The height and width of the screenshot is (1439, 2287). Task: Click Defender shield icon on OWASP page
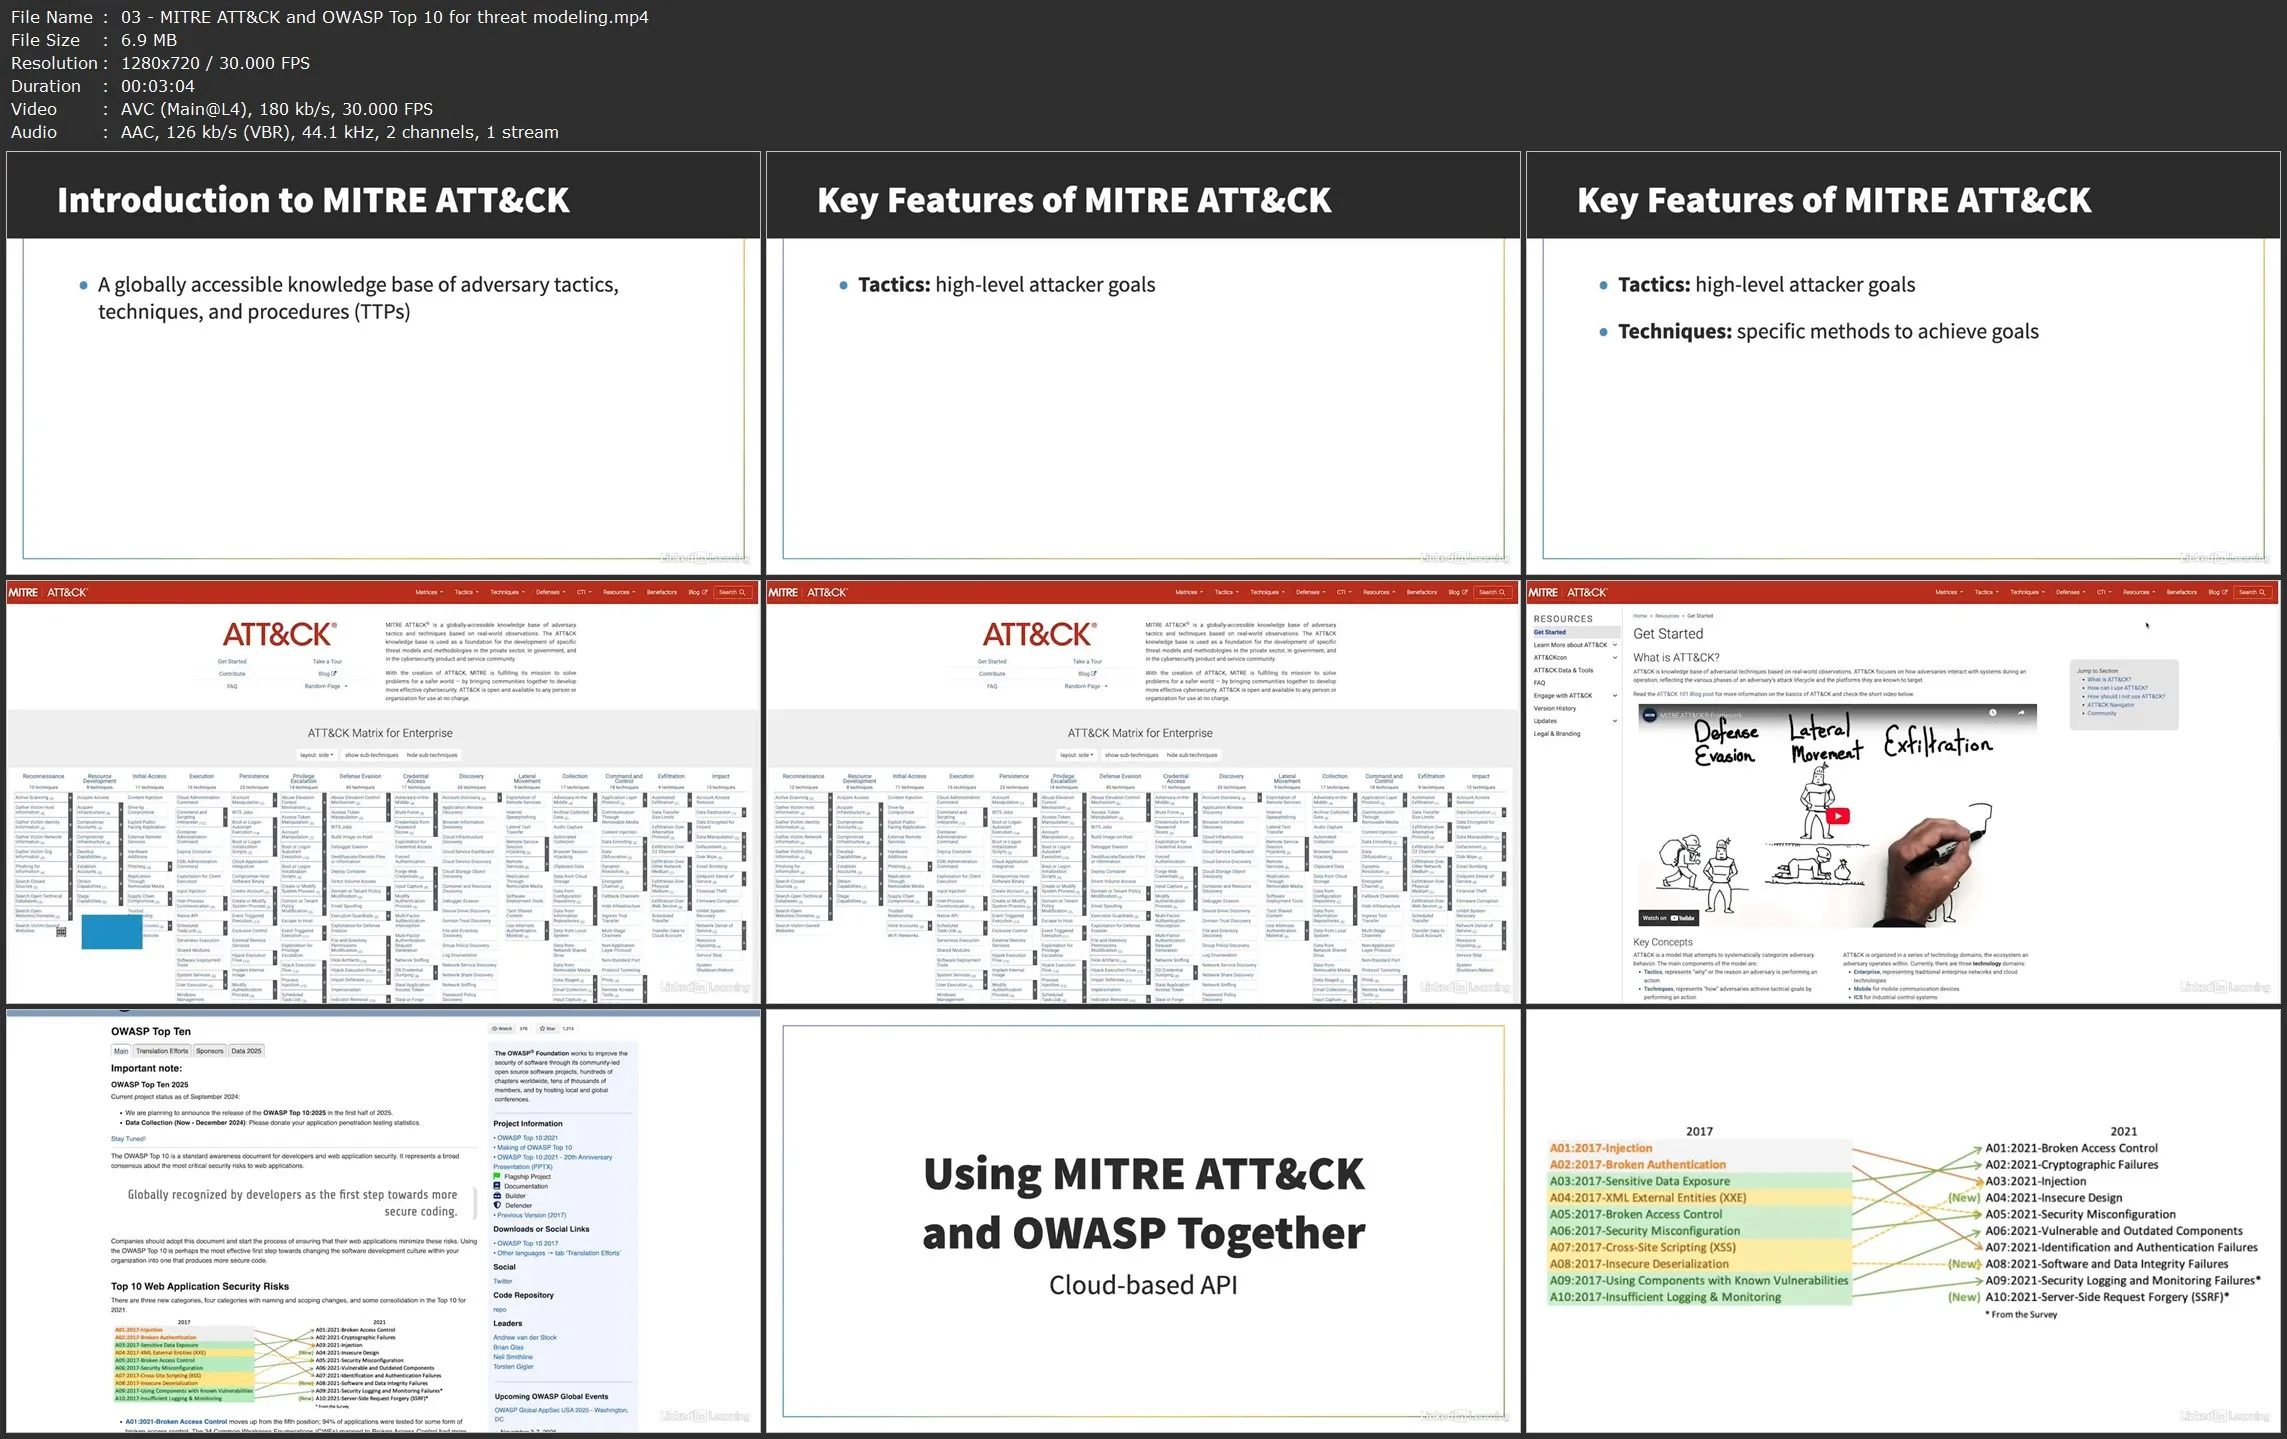497,1205
